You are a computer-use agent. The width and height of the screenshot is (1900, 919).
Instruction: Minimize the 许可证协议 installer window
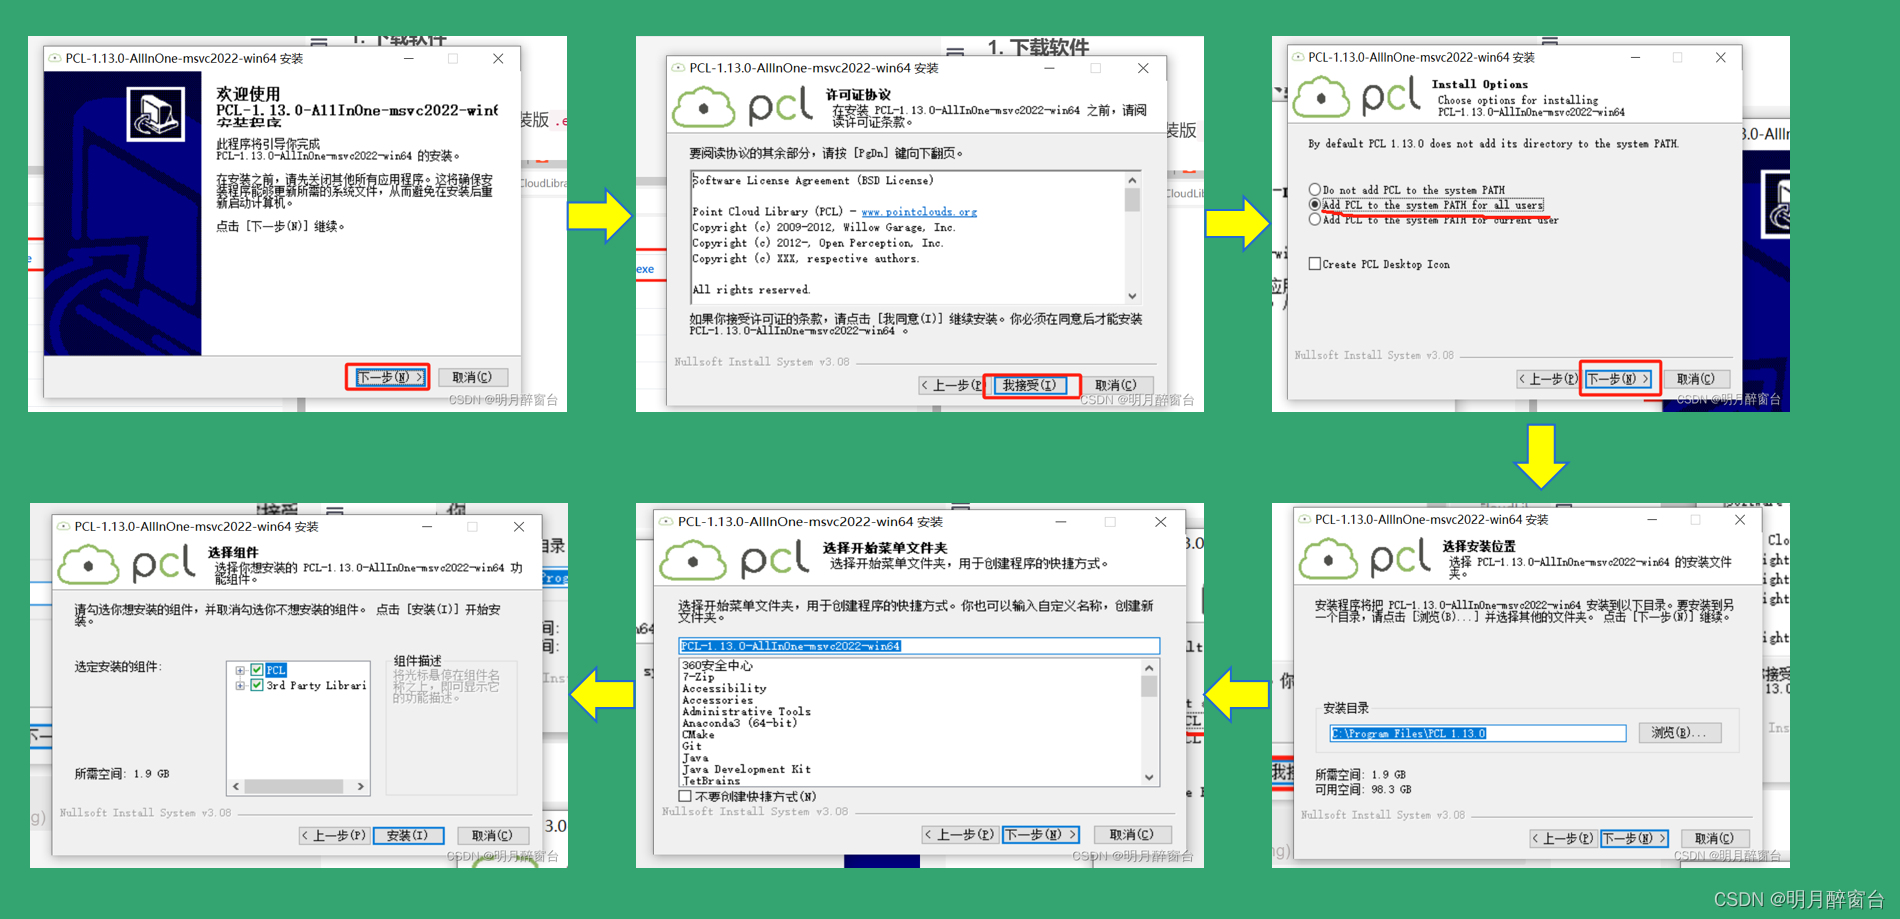1048,68
